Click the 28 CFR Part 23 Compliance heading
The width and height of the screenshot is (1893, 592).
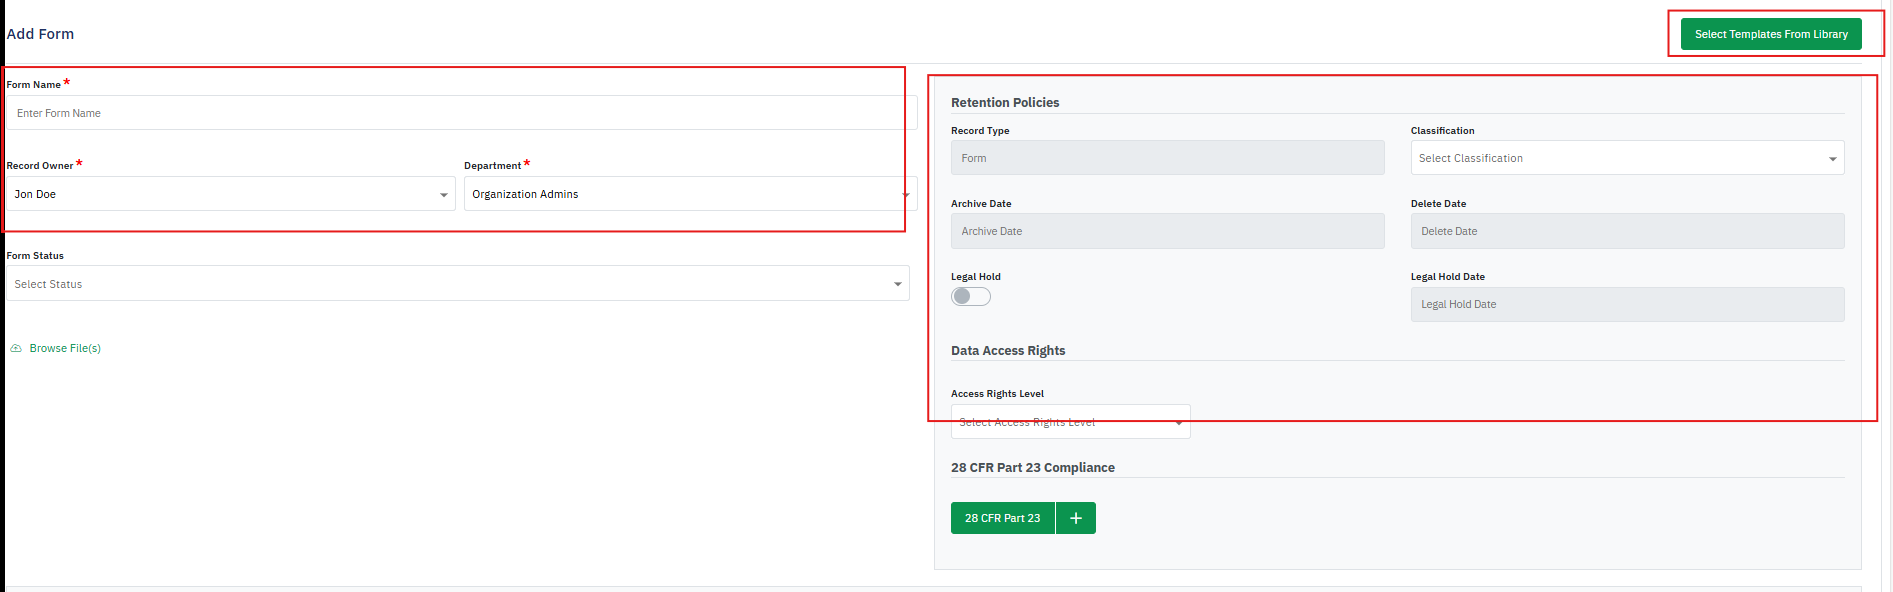1032,468
